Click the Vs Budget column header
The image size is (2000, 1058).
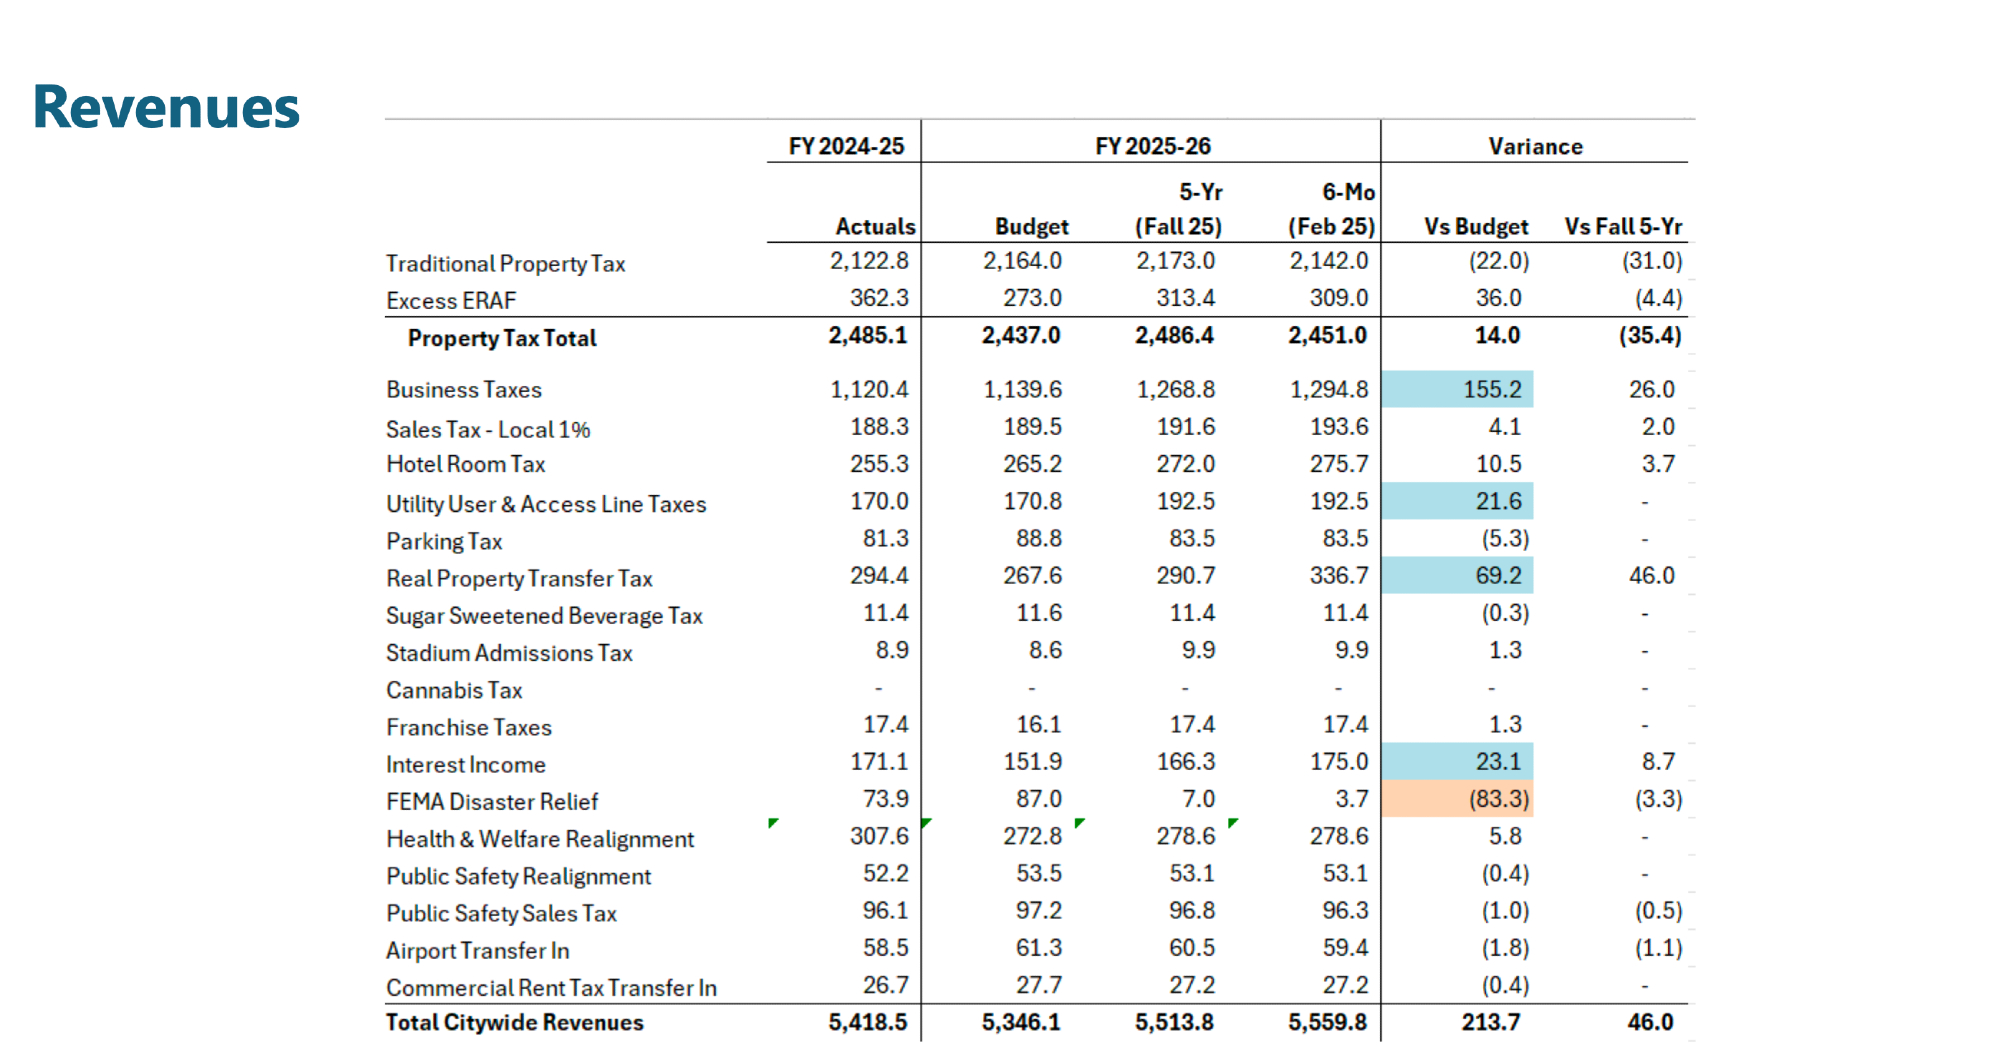tap(1475, 227)
